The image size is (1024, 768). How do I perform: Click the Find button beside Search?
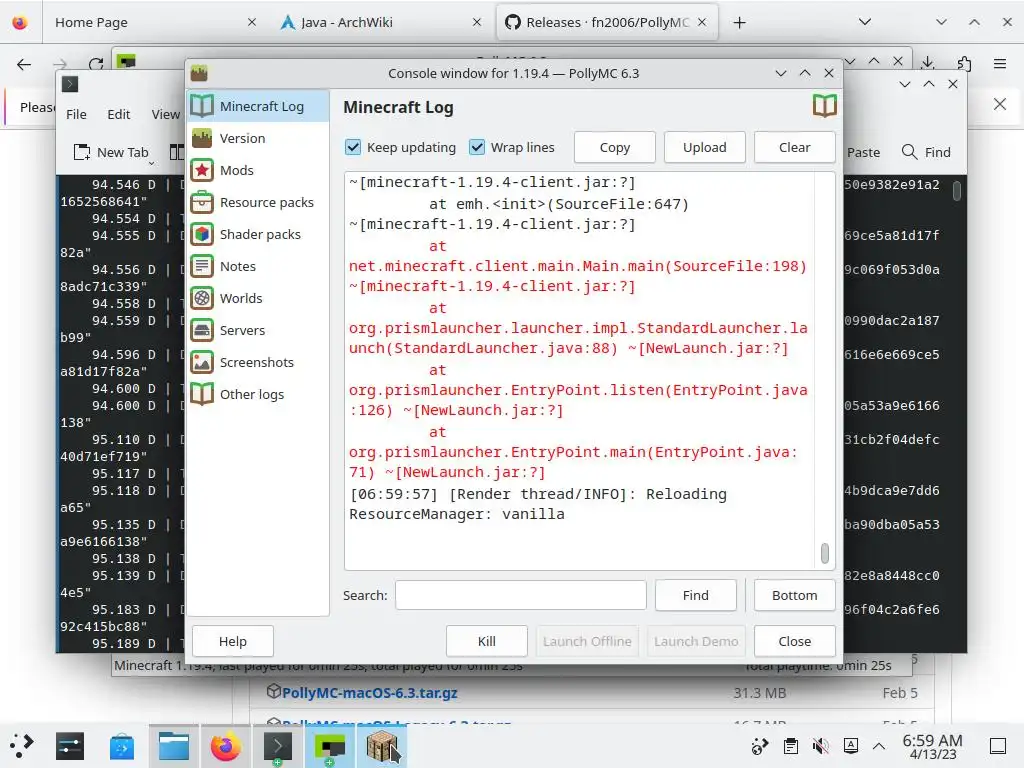coord(696,596)
